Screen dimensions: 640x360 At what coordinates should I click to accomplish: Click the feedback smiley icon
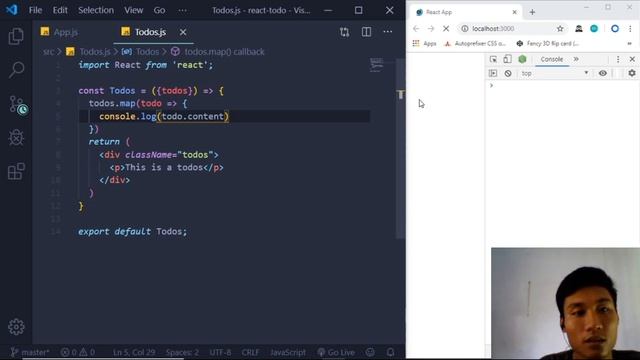click(x=370, y=352)
